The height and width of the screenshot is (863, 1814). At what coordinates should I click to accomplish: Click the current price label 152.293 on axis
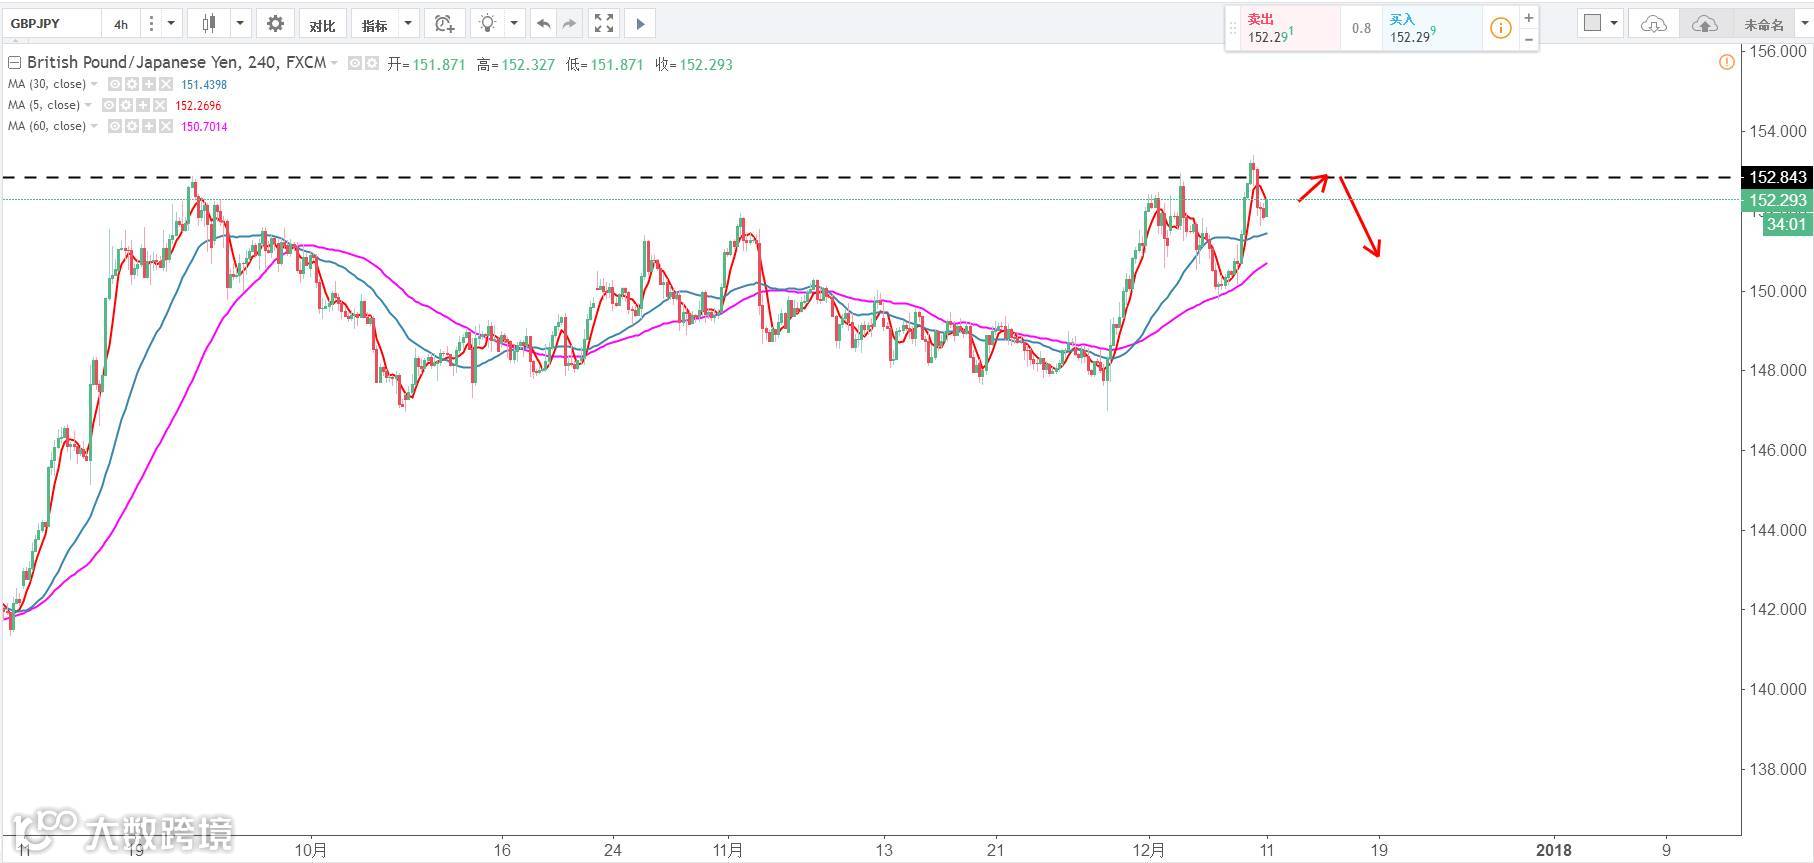click(1777, 200)
